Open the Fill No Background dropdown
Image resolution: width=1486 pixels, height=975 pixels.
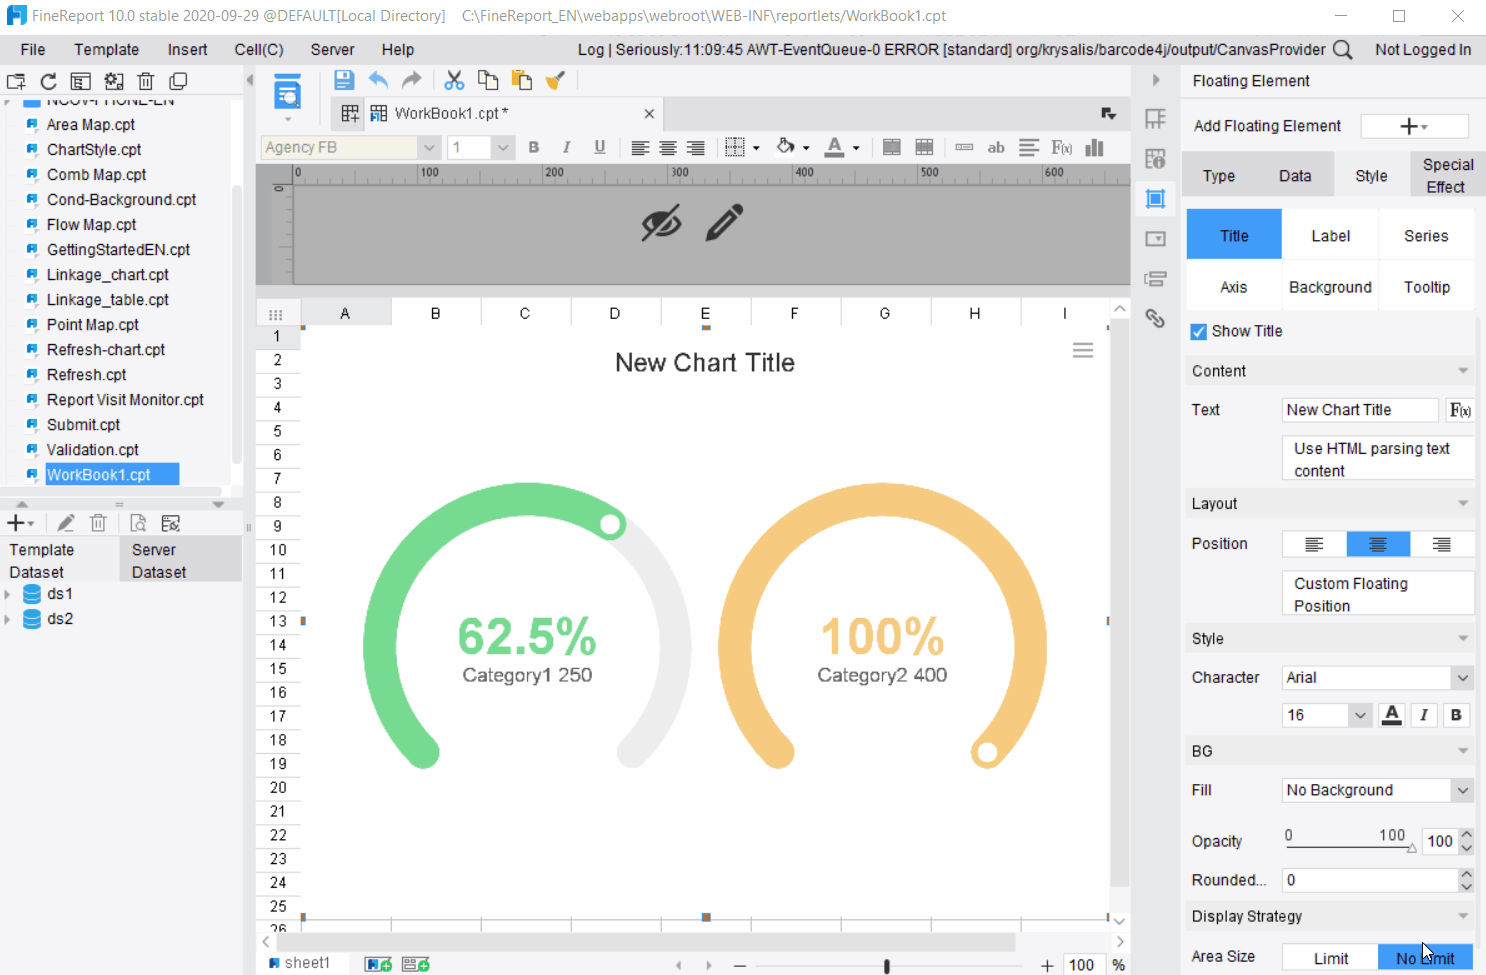tap(1462, 790)
